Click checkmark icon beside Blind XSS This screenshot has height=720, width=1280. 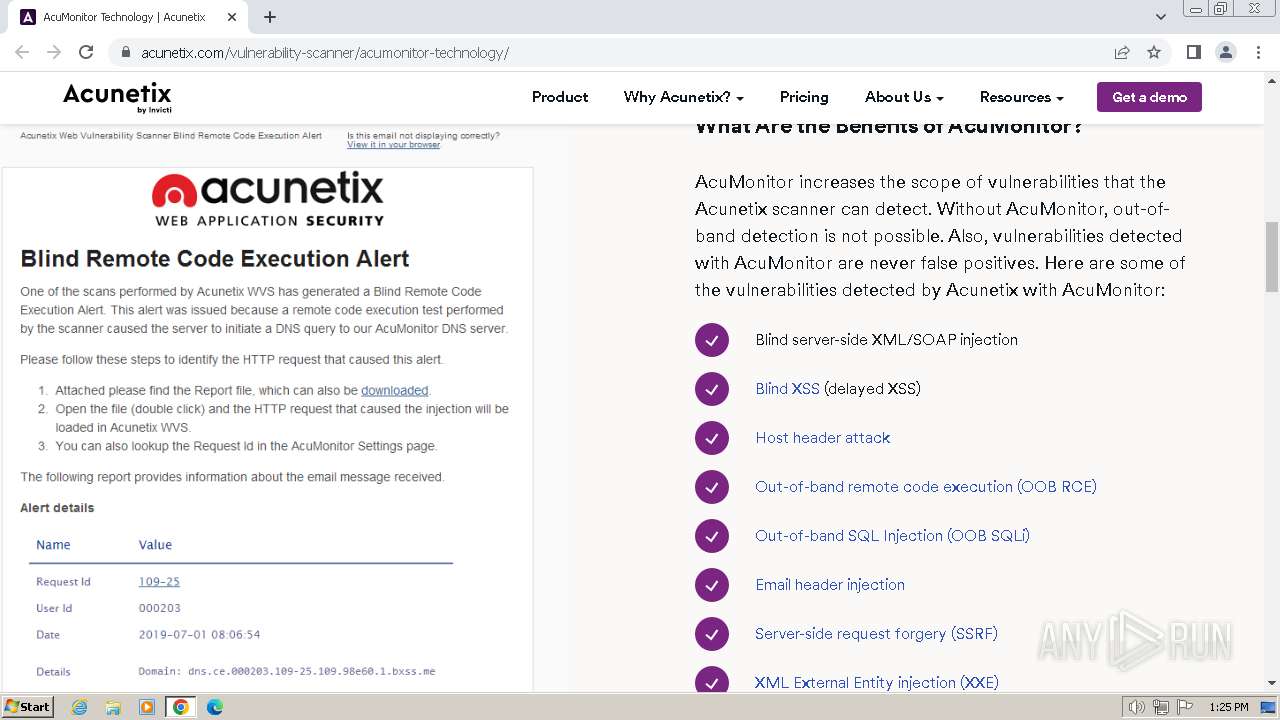[712, 389]
